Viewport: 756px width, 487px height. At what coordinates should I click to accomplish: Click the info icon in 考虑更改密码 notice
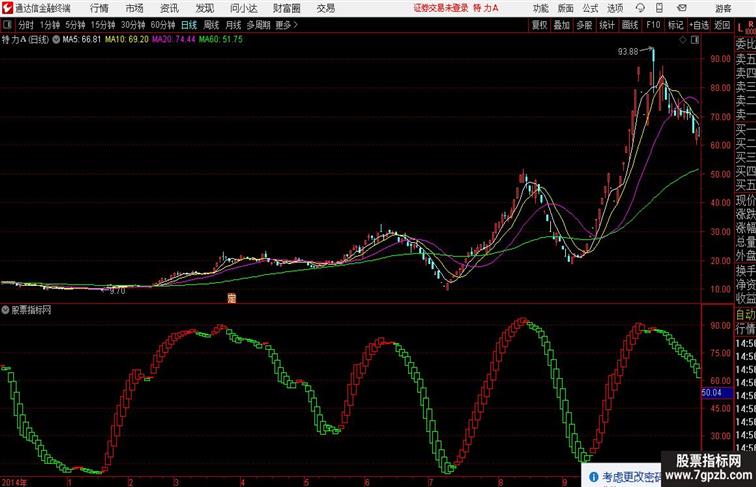point(594,477)
